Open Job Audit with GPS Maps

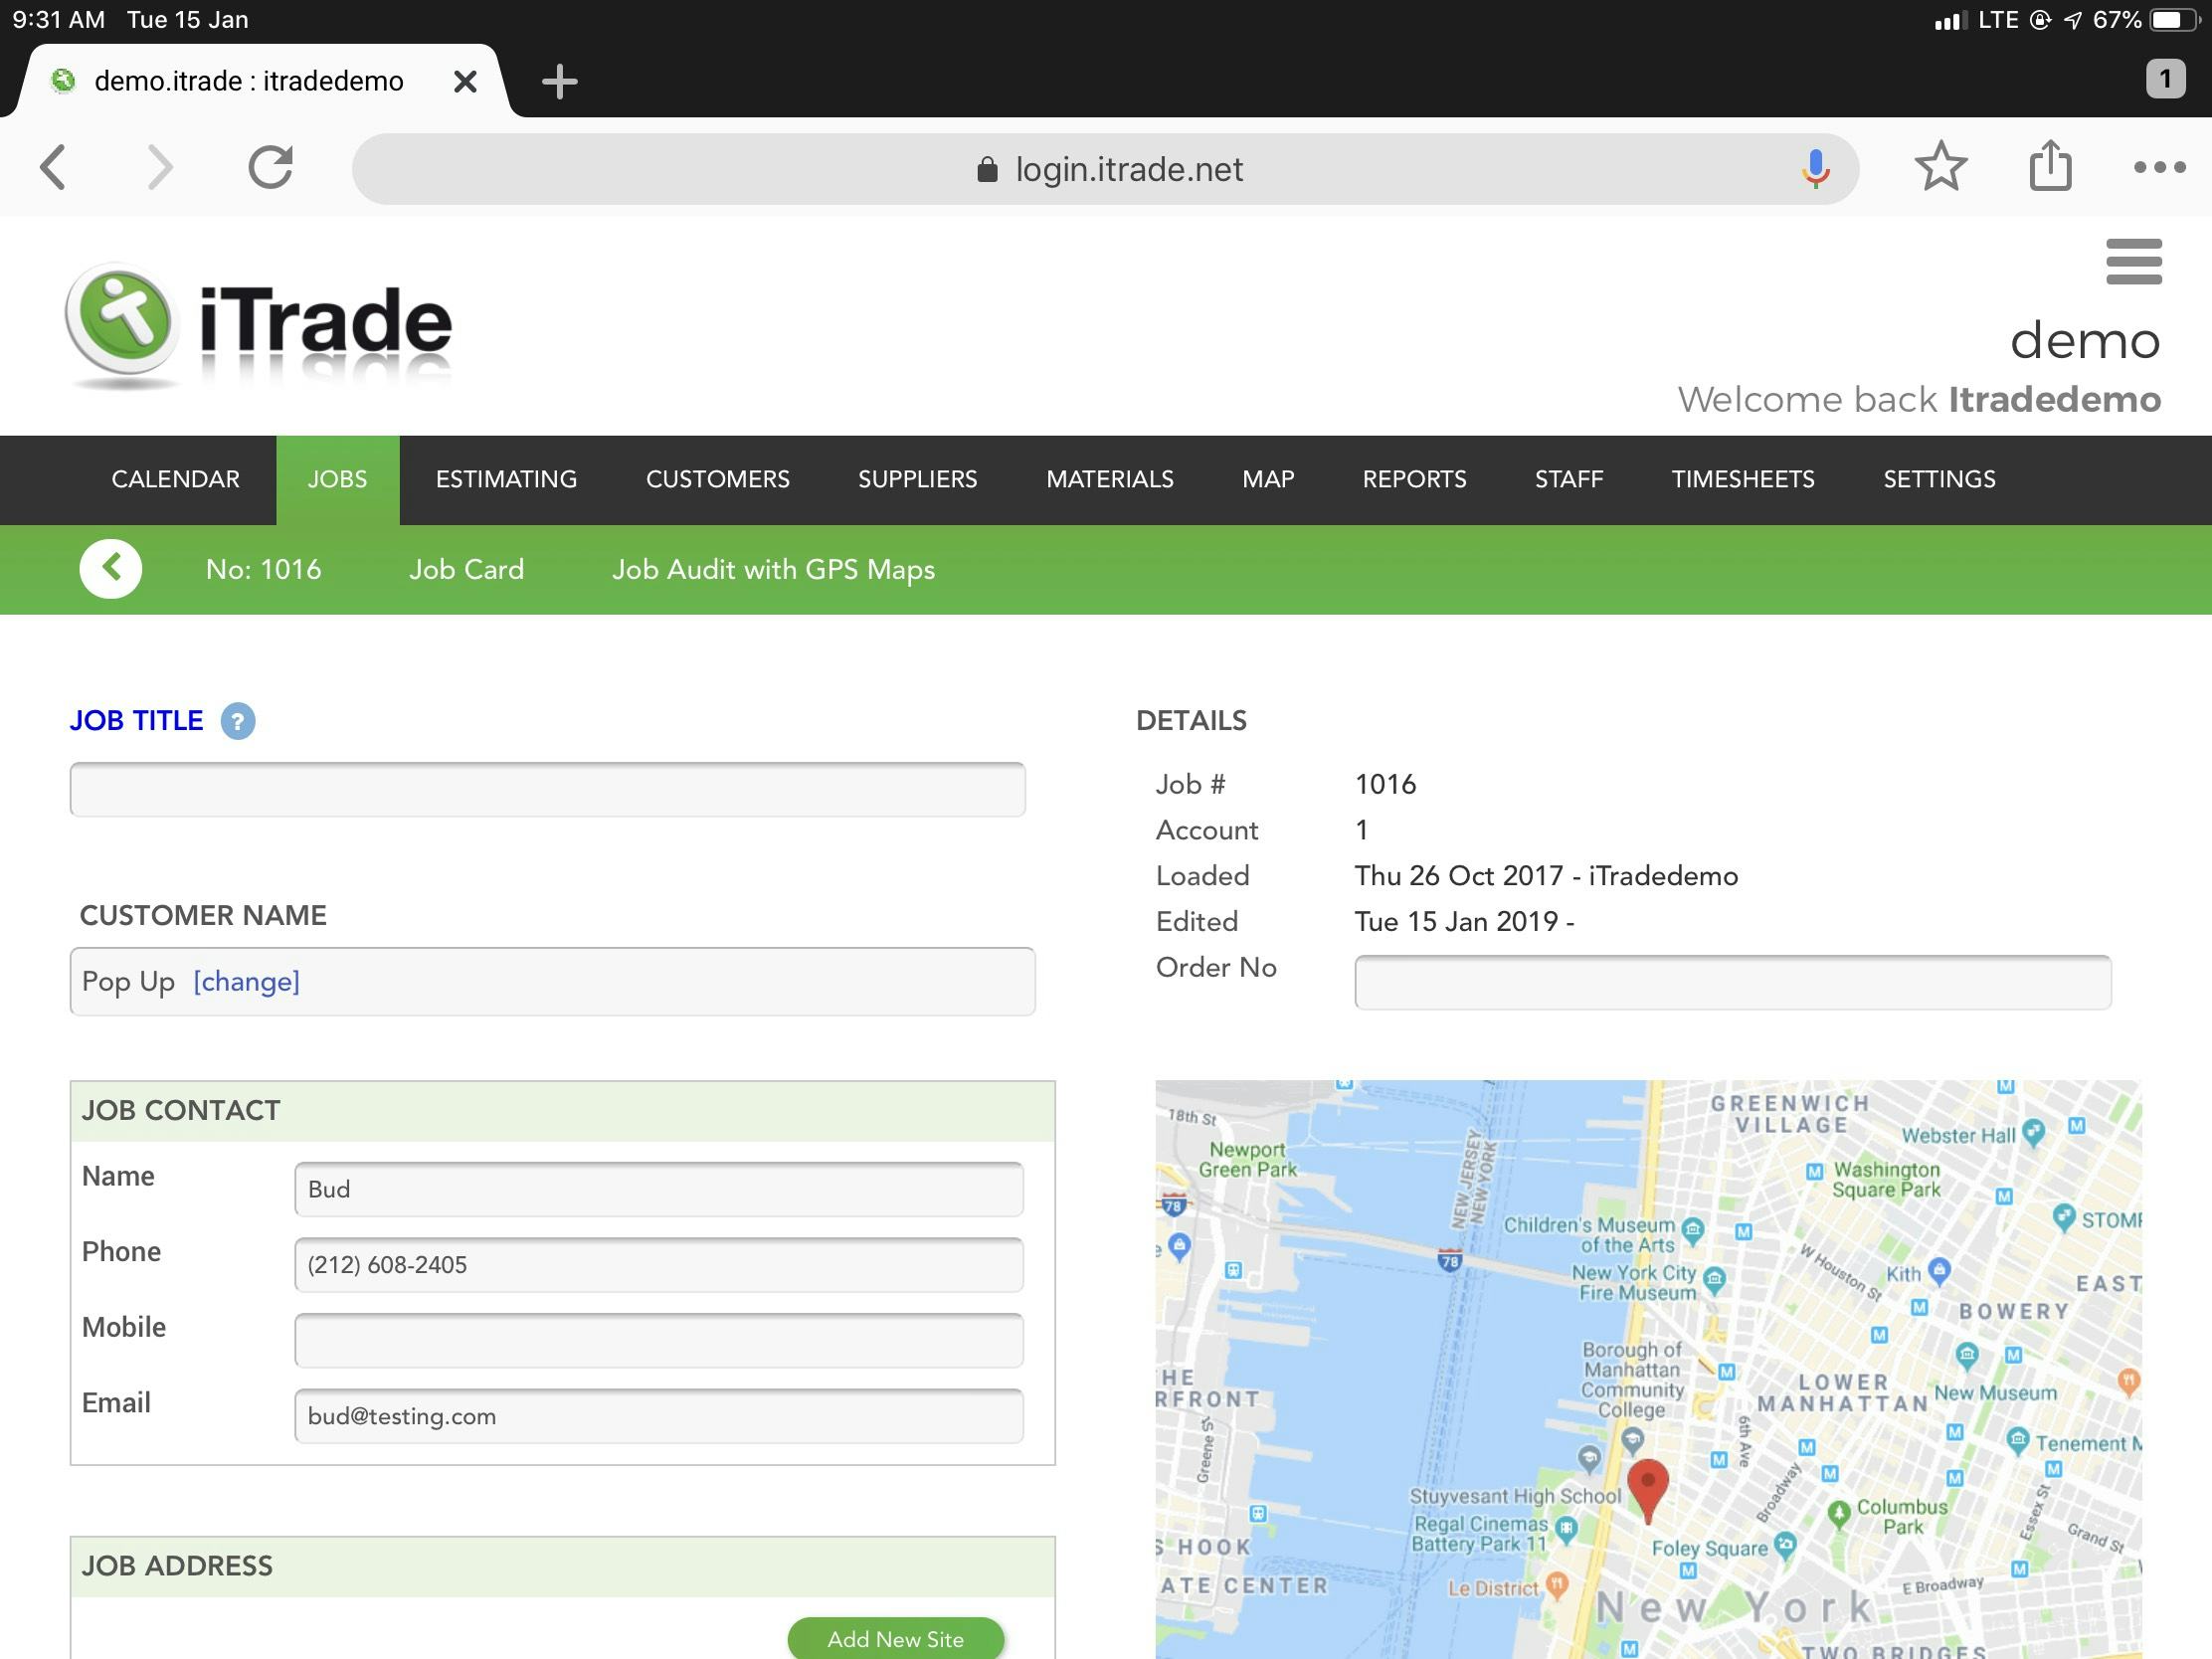[x=773, y=569]
